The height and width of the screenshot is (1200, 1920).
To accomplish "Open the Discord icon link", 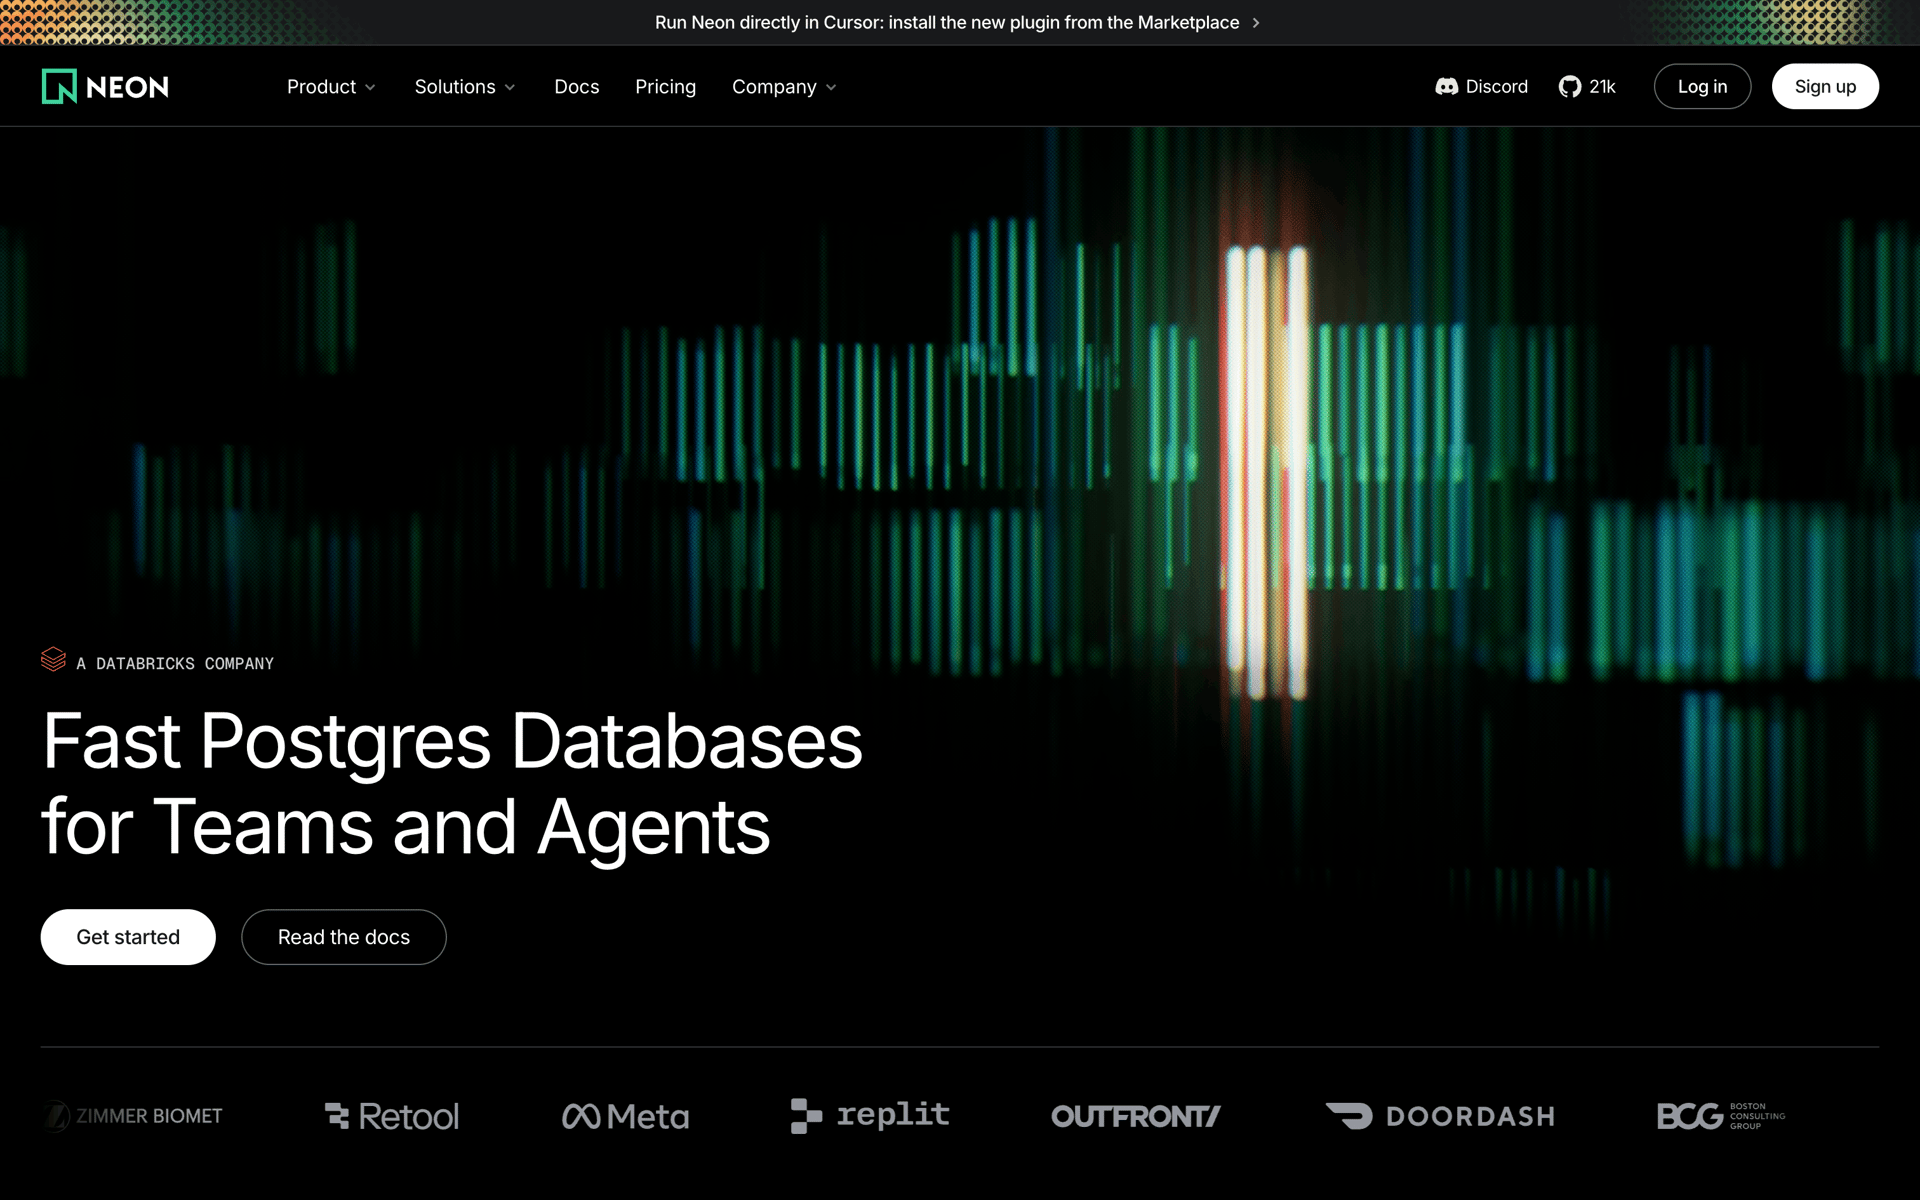I will point(1446,87).
